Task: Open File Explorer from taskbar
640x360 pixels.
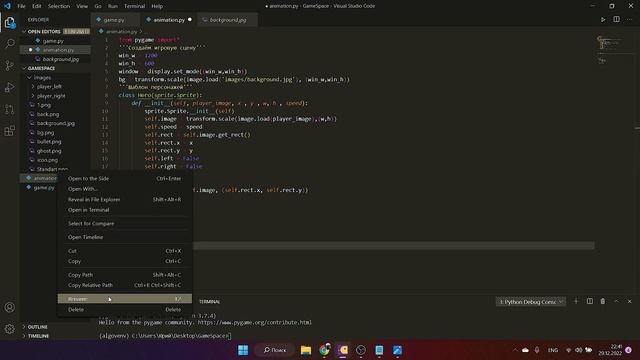Action: point(306,350)
